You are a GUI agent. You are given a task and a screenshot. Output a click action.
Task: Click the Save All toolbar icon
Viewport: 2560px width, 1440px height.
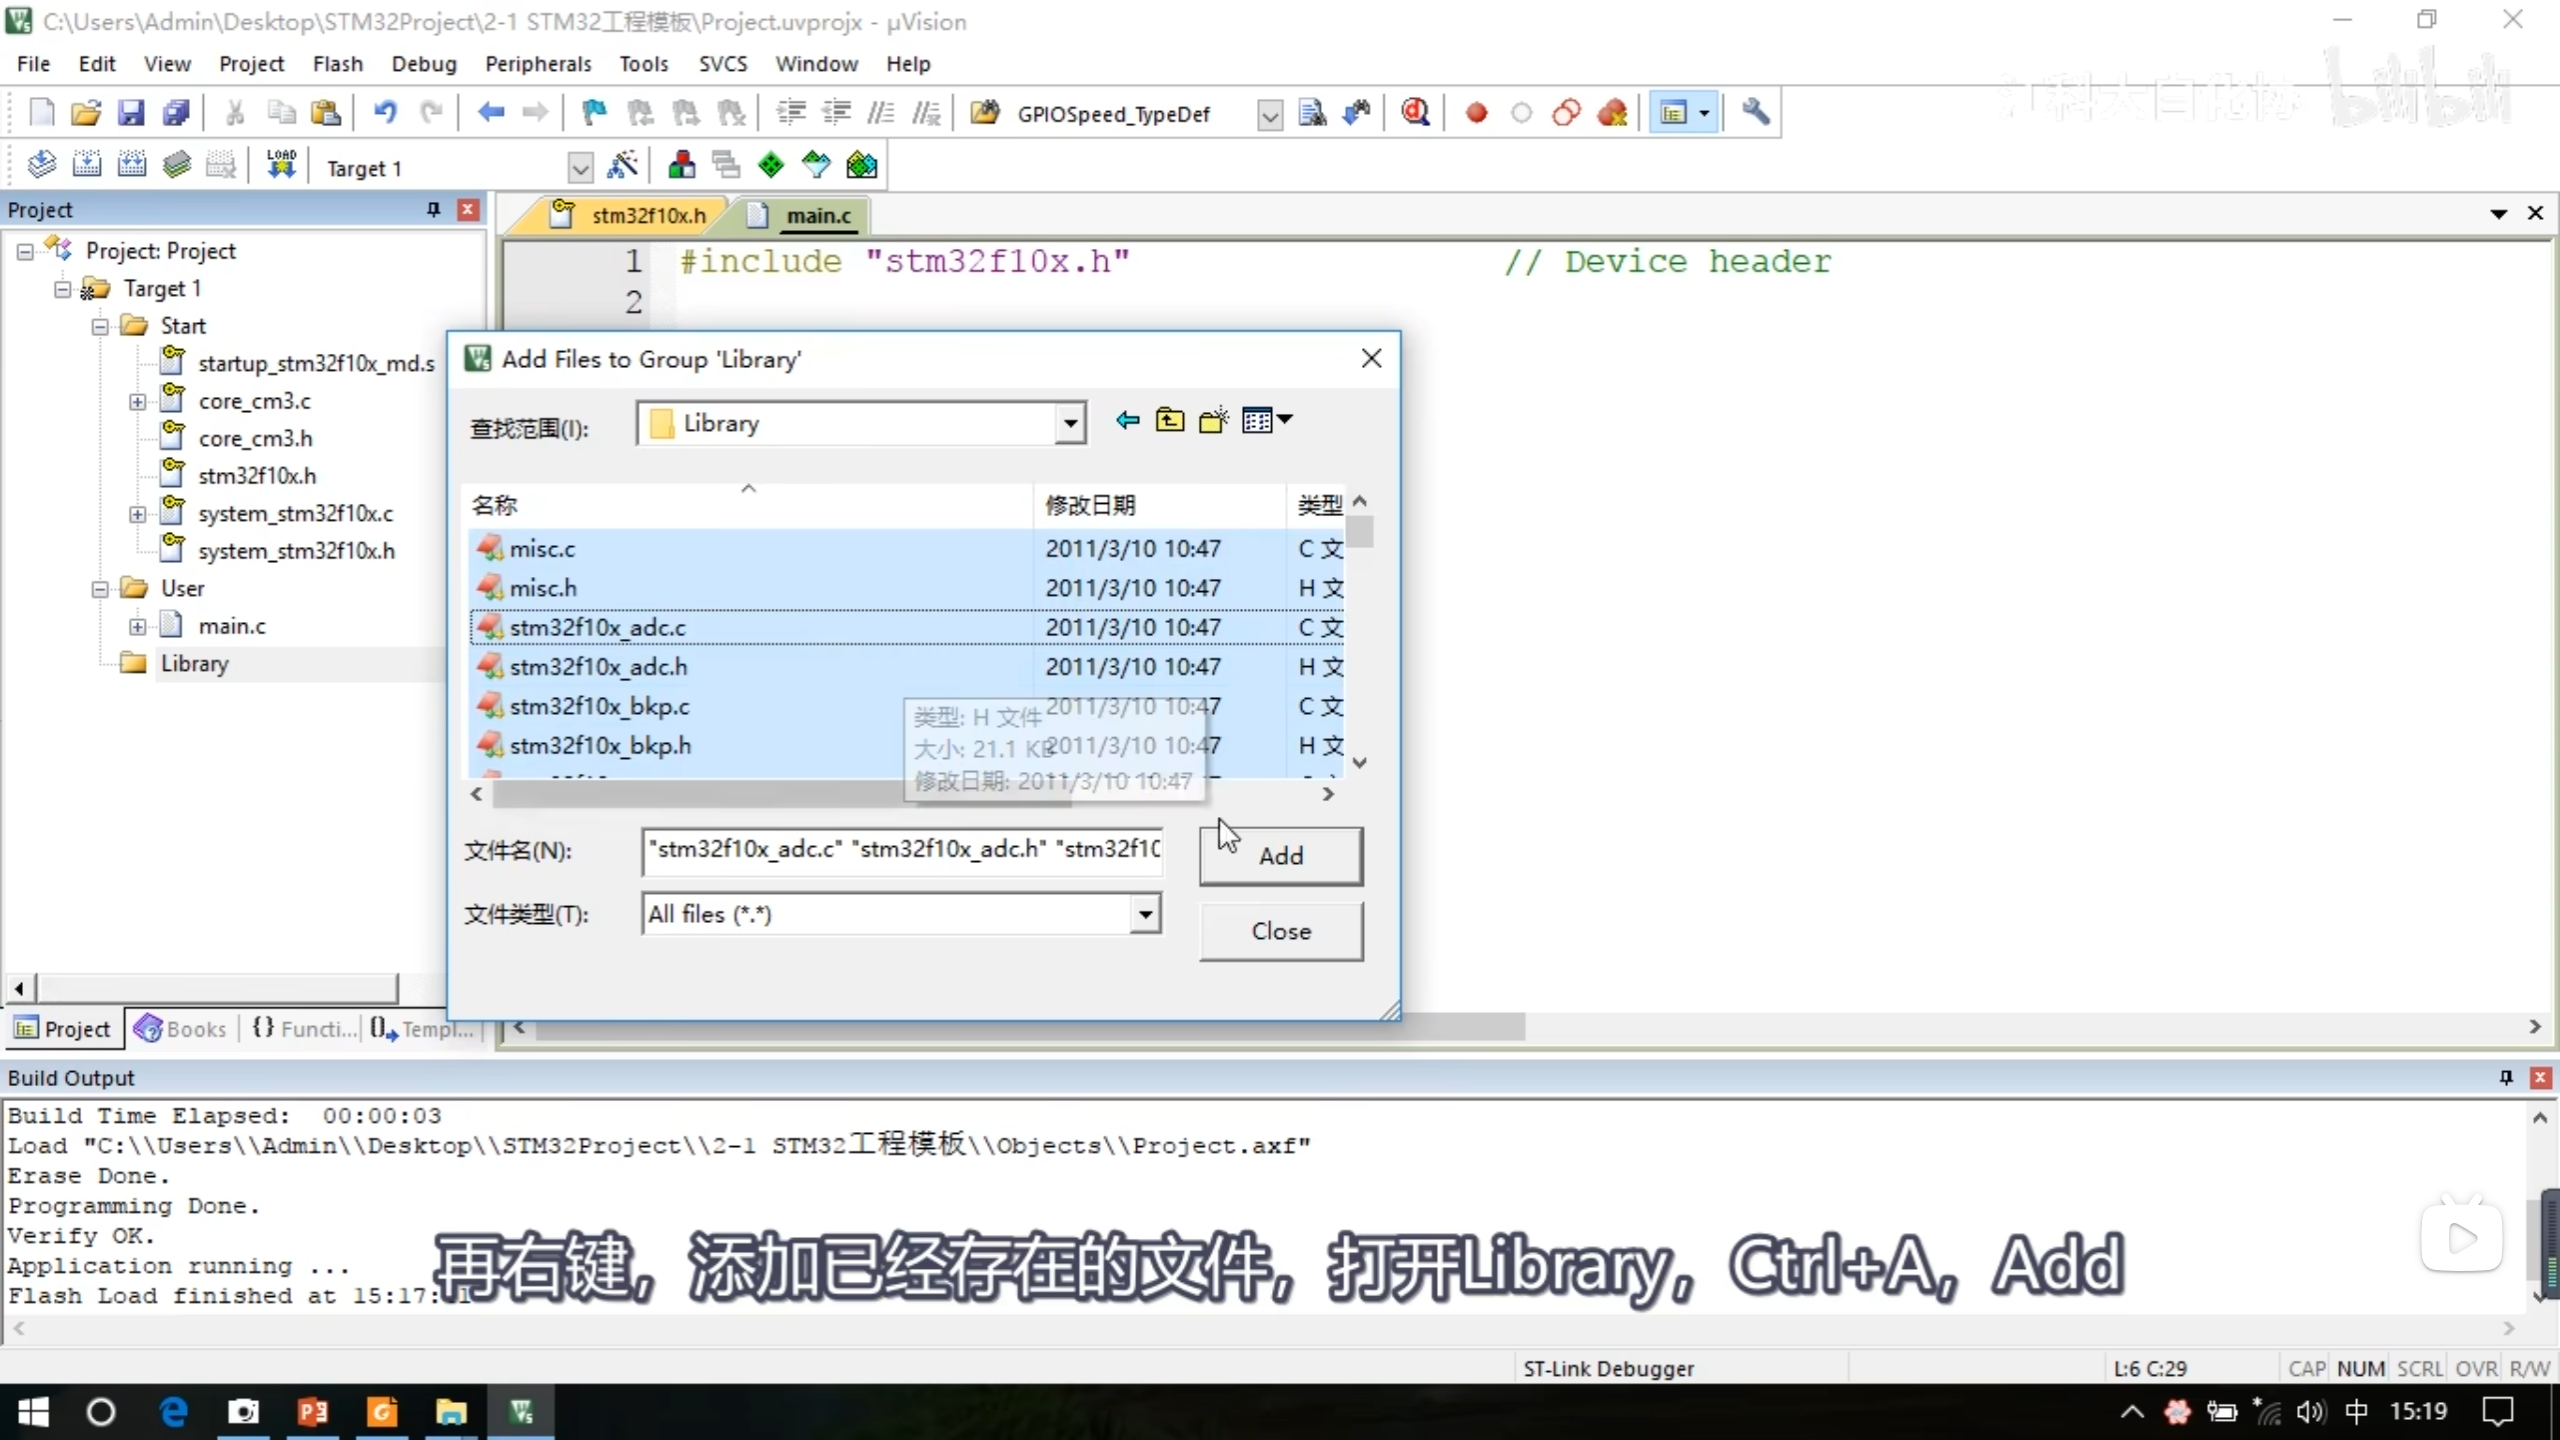click(176, 113)
